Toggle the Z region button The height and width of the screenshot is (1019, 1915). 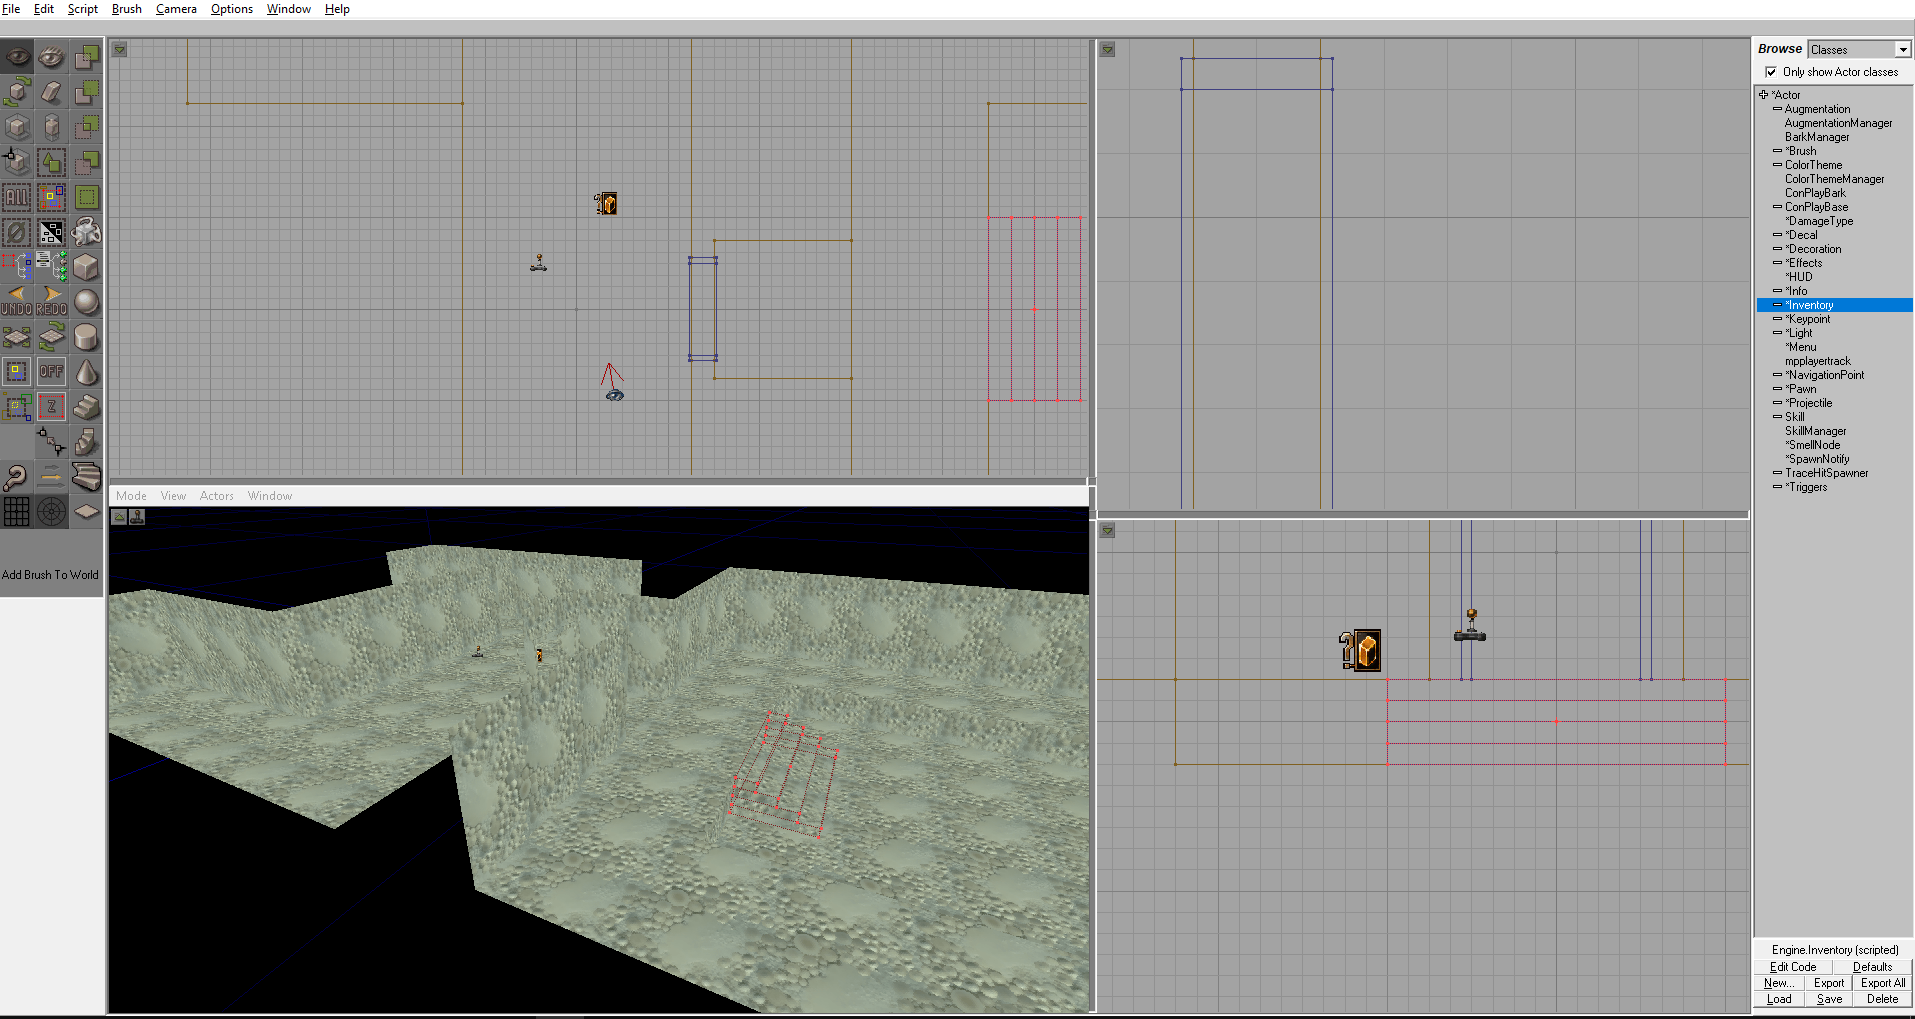click(x=52, y=407)
